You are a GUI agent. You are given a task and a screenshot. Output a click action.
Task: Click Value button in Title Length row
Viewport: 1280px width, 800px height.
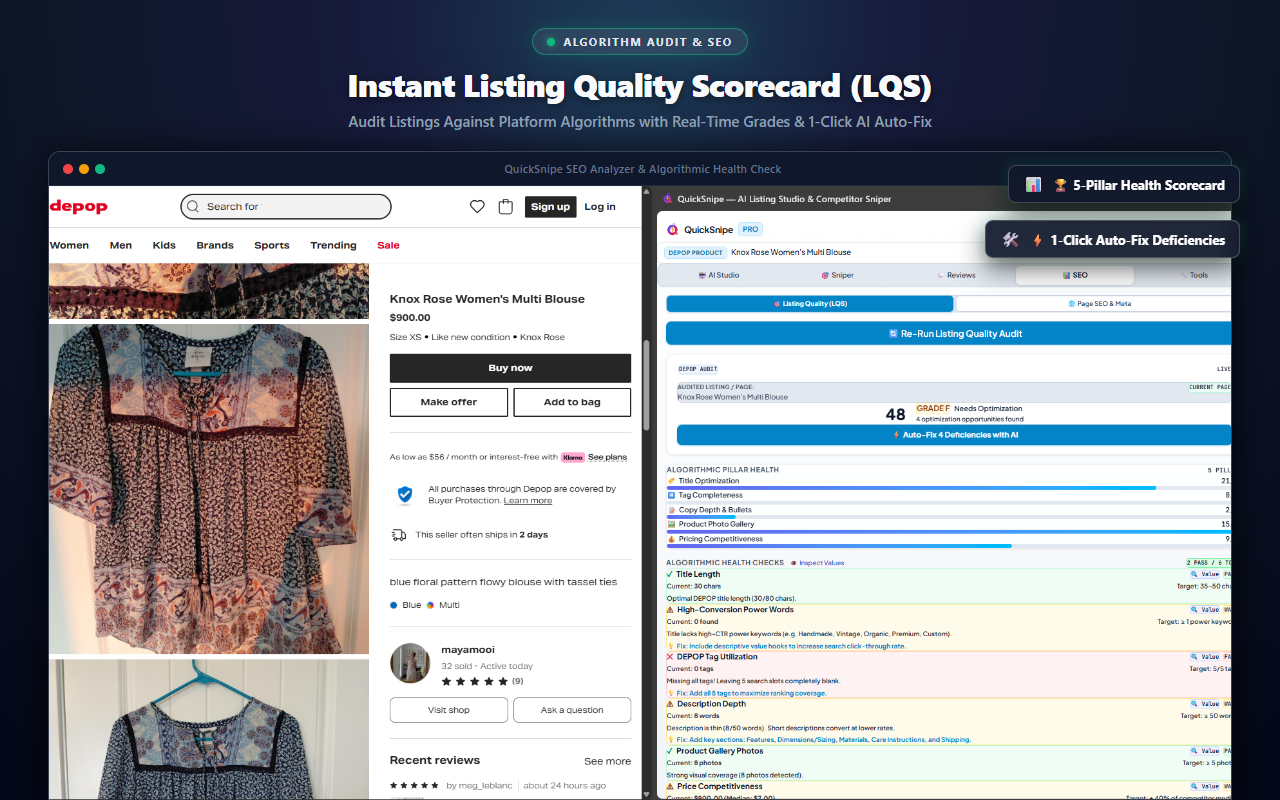(1205, 575)
